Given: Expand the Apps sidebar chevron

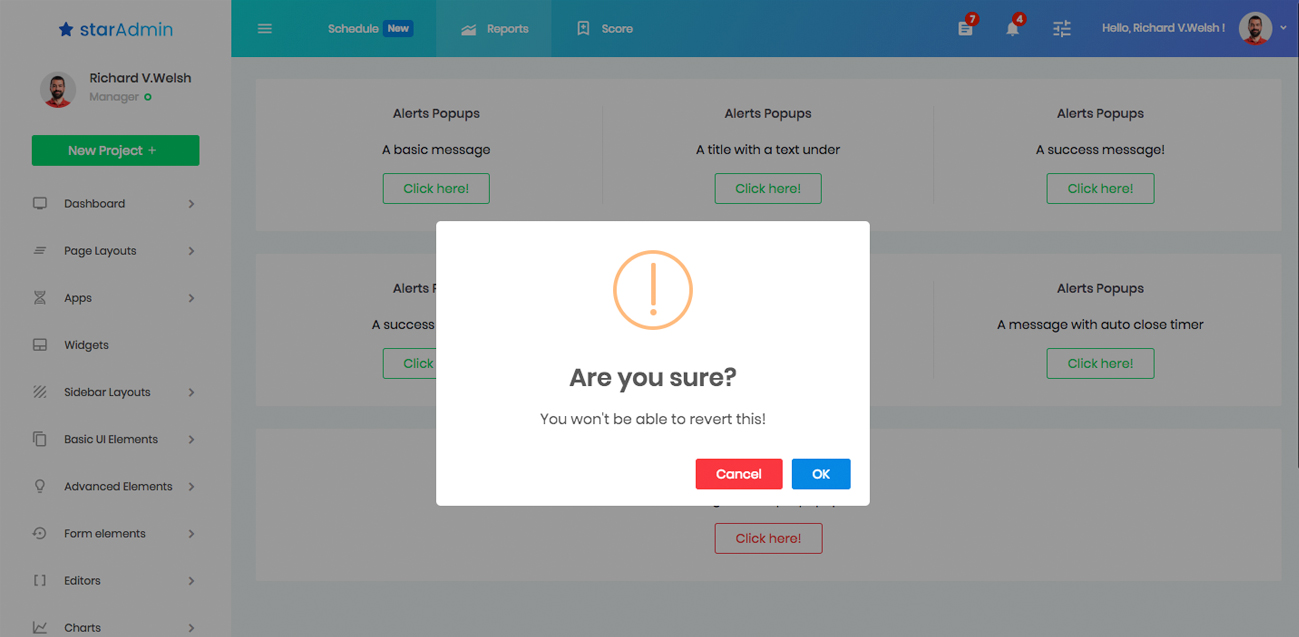Looking at the screenshot, I should pos(191,298).
